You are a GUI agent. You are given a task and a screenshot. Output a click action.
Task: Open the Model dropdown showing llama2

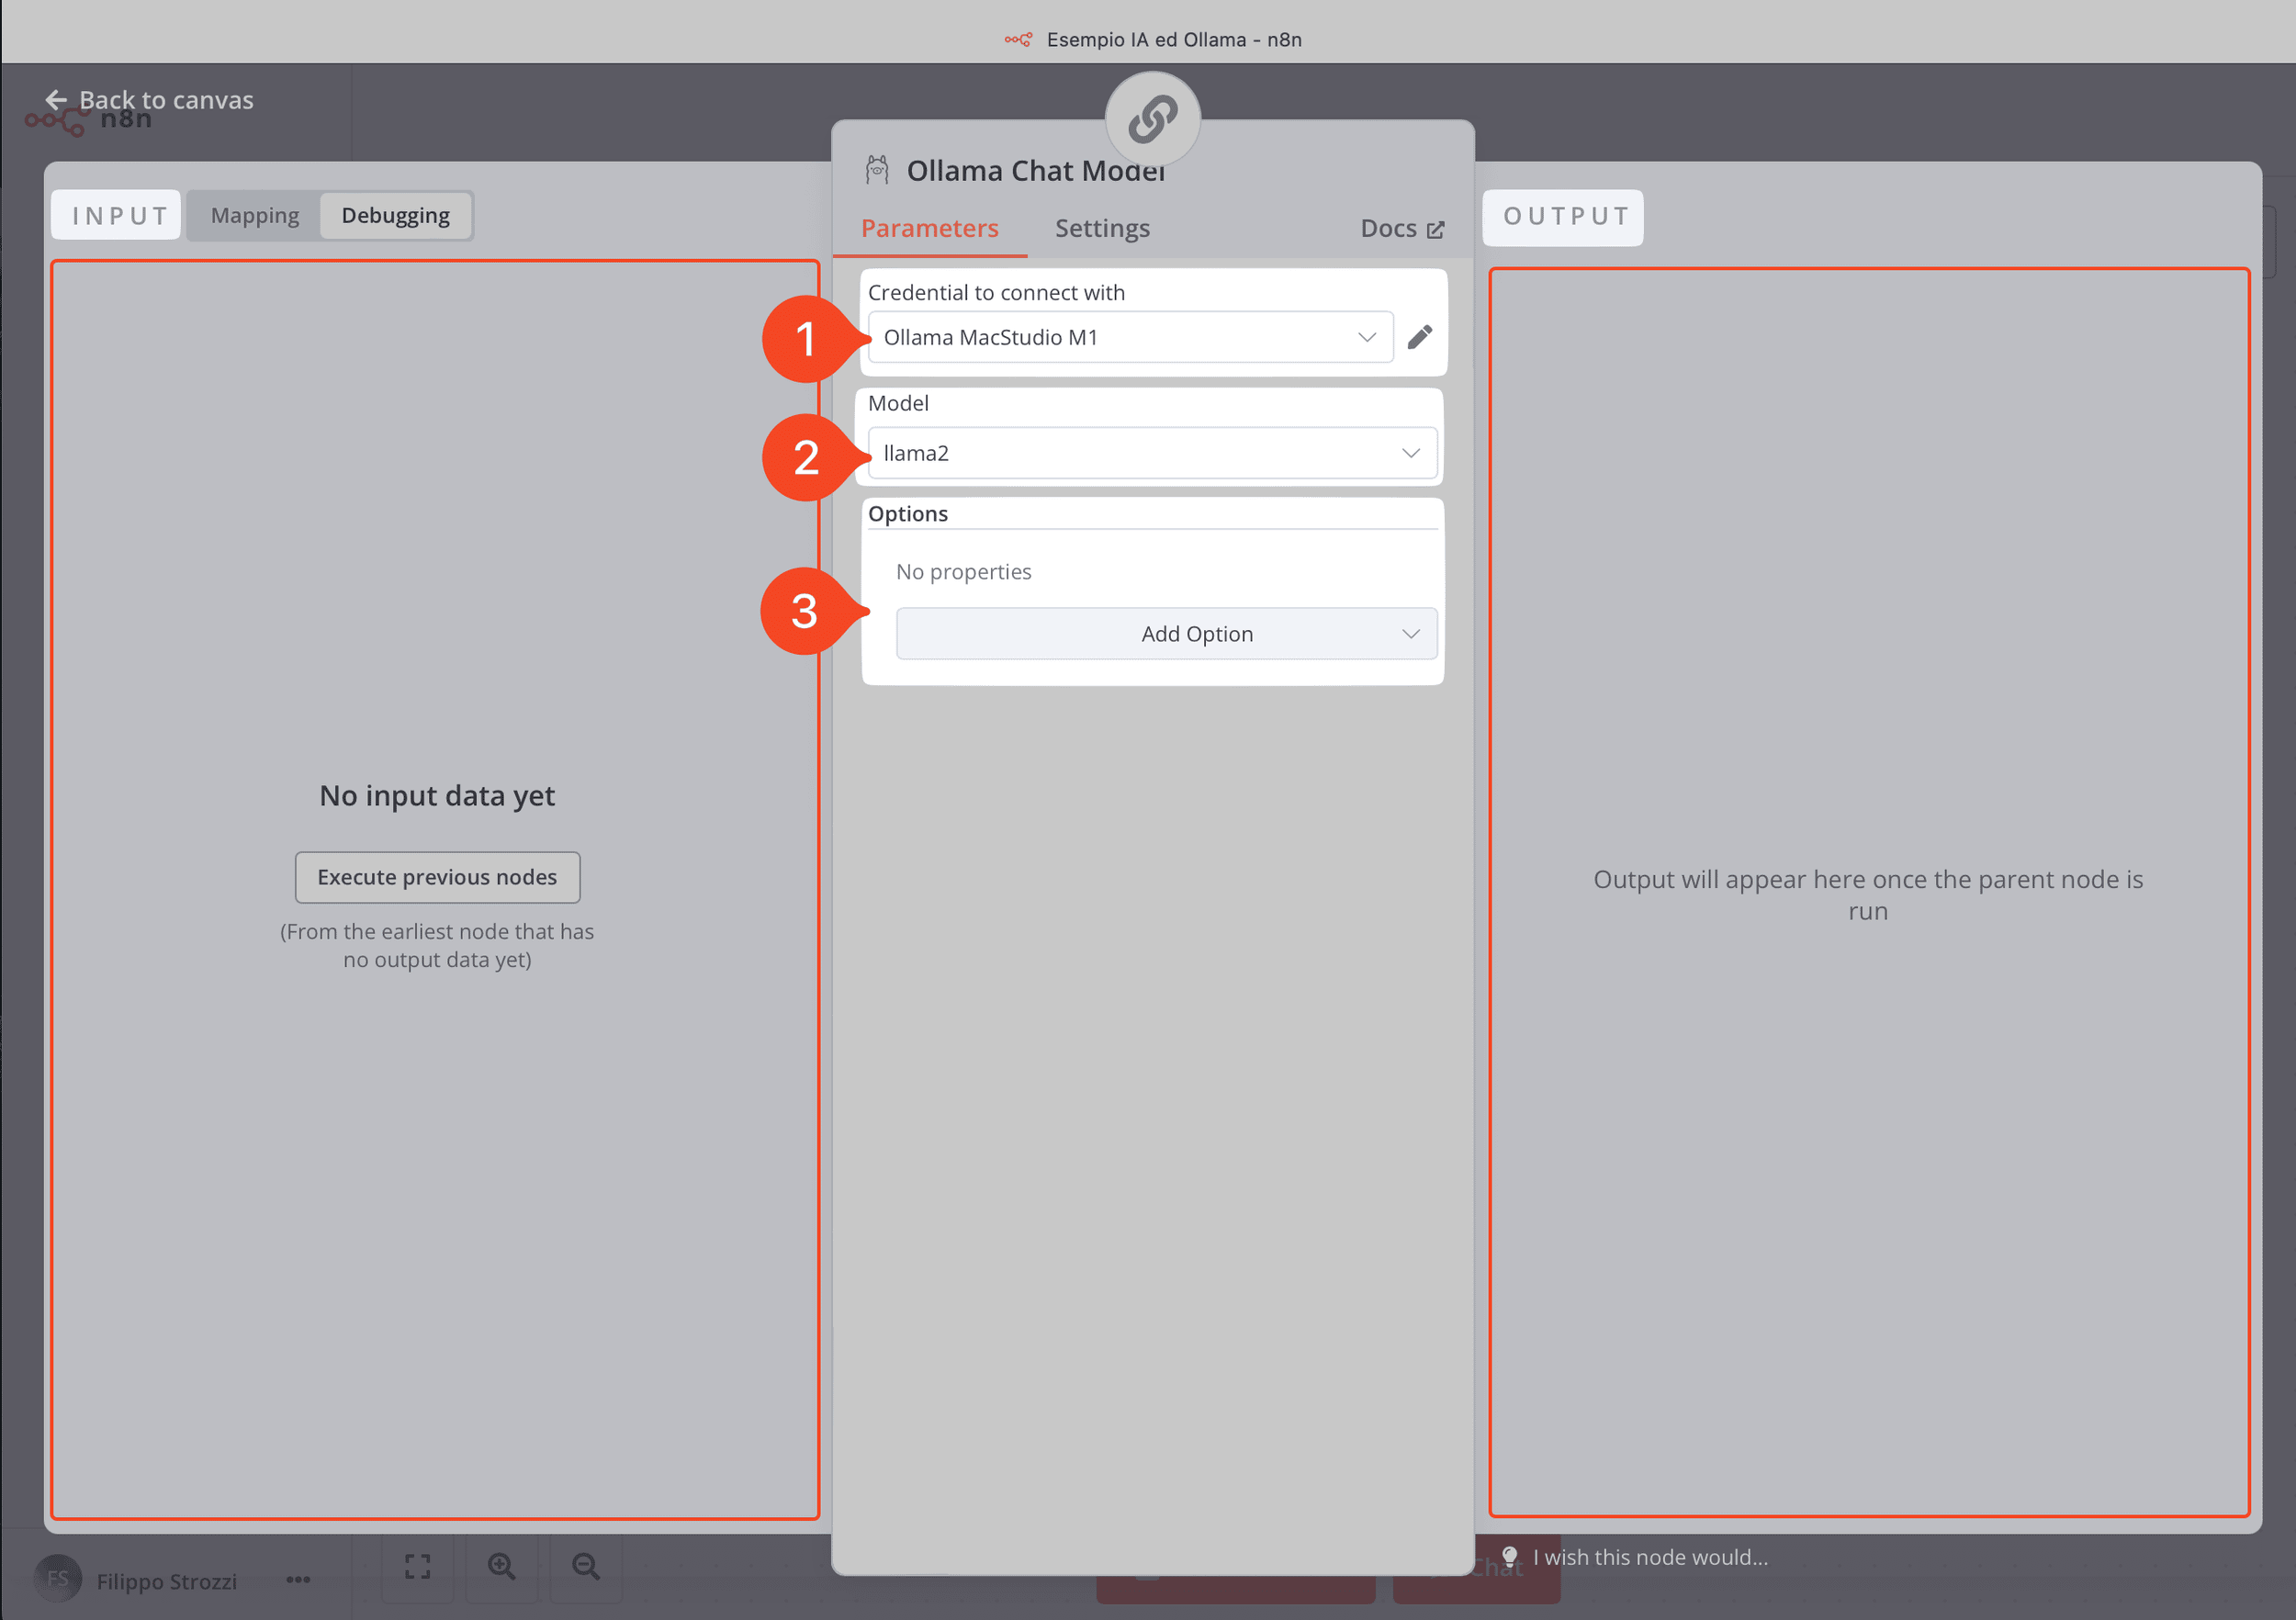click(1152, 453)
